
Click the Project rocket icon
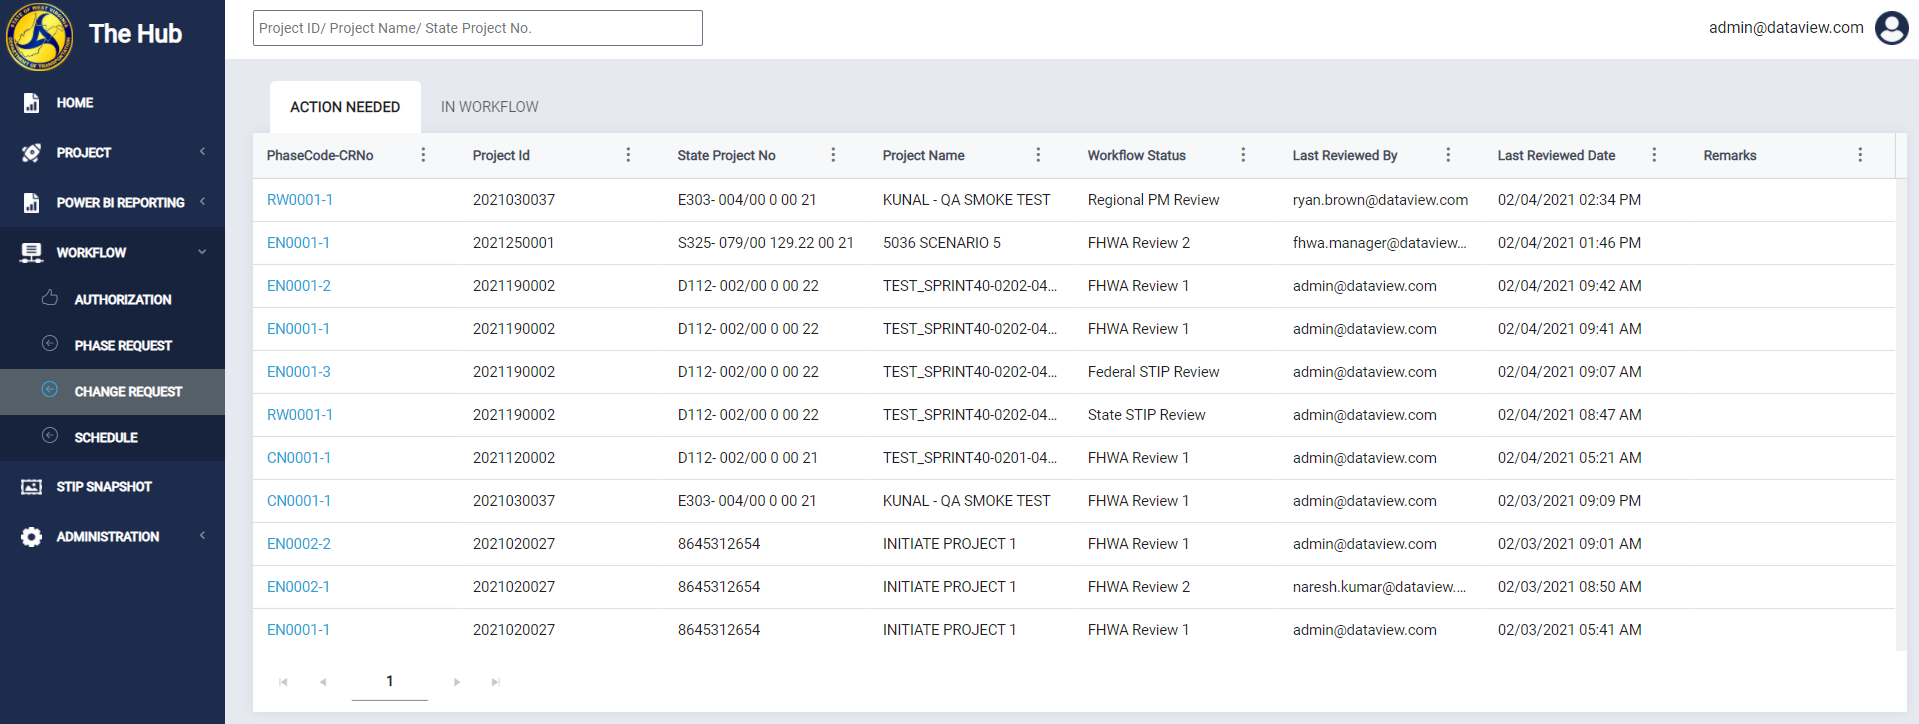pyautogui.click(x=31, y=153)
